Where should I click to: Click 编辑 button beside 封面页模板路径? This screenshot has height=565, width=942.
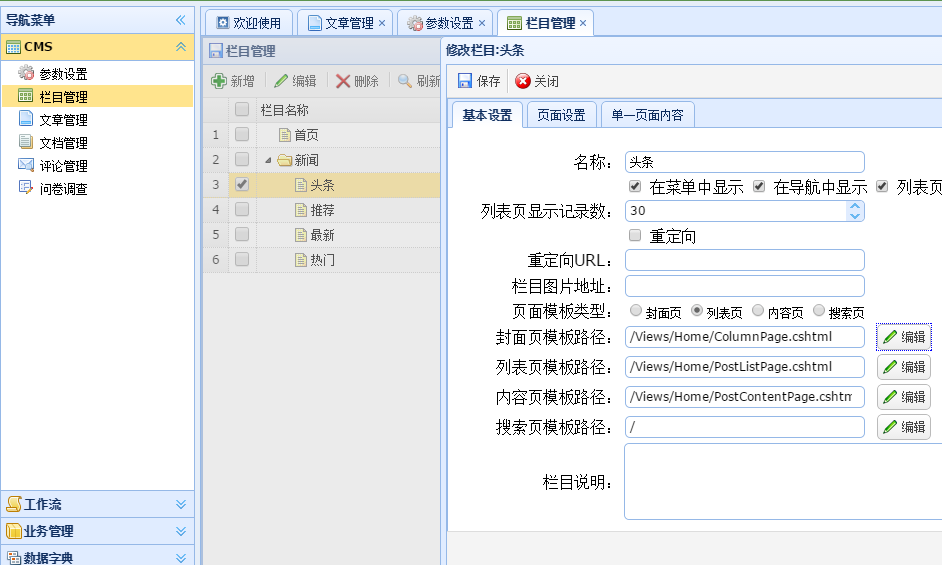click(904, 337)
